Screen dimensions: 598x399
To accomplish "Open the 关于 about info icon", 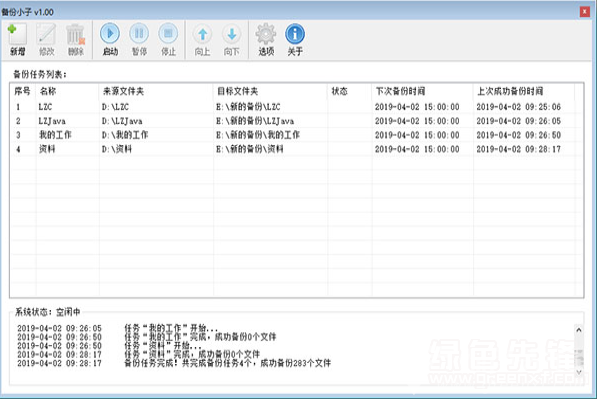I will pos(295,34).
